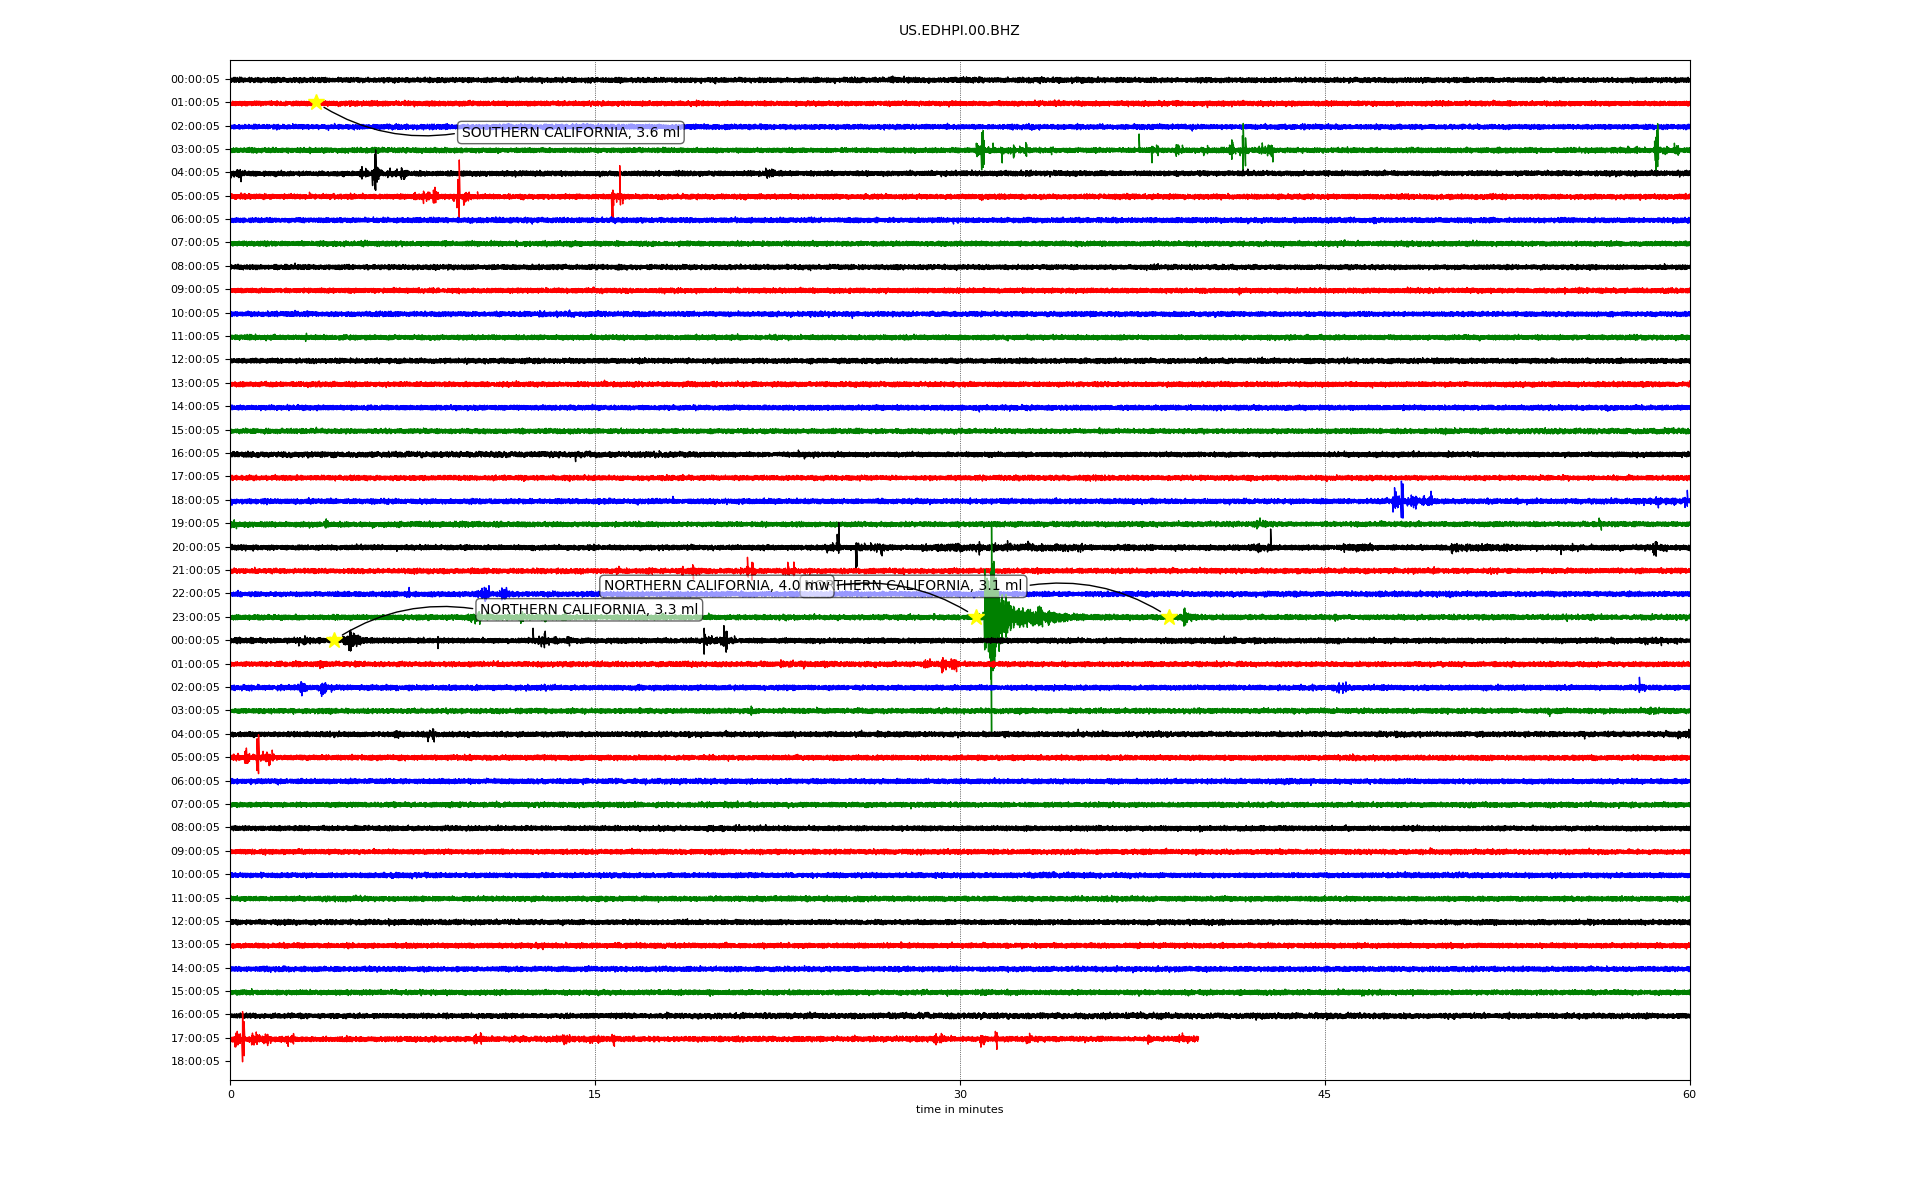Click the SOUTHERN CALIFORNIA, 3.6 ml annotation label
This screenshot has width=1920, height=1200.
(x=570, y=133)
